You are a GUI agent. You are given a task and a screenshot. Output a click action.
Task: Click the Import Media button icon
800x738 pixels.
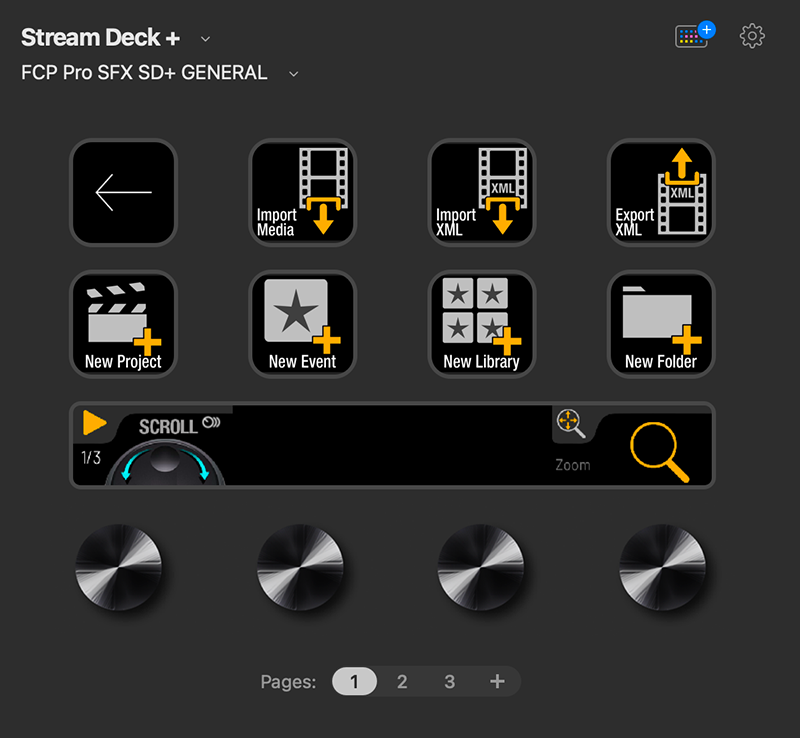pyautogui.click(x=302, y=192)
